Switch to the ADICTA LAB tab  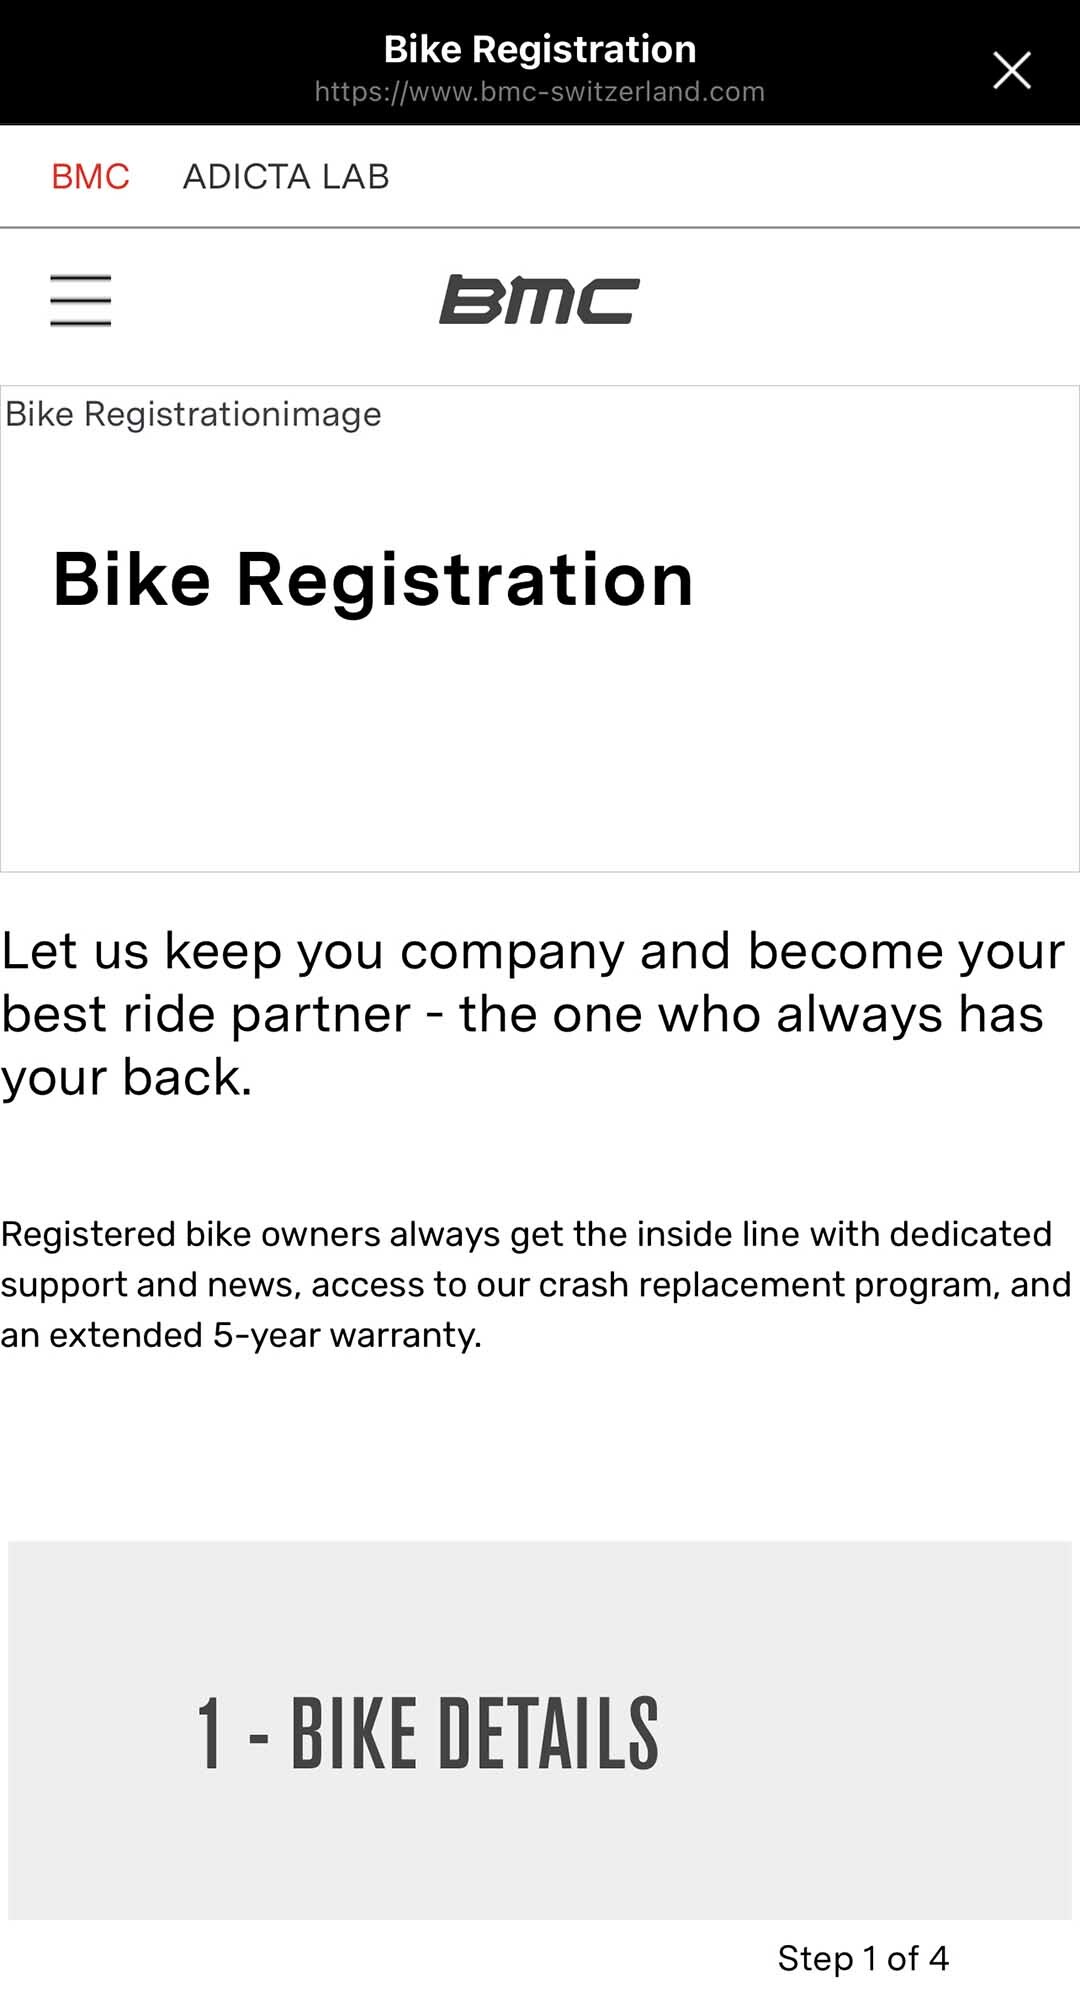(x=286, y=177)
